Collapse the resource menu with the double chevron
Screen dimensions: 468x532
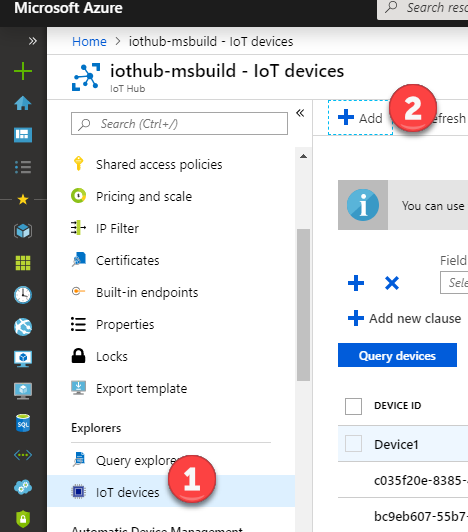[x=300, y=113]
